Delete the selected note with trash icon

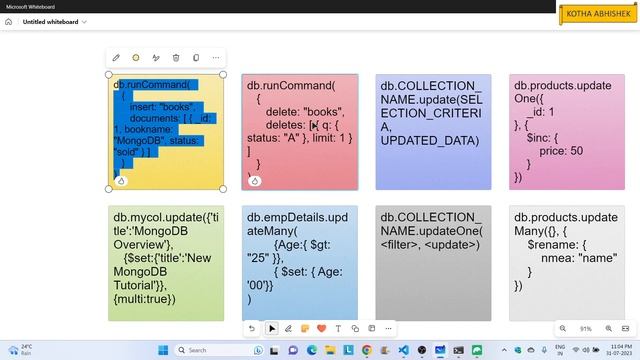pyautogui.click(x=176, y=58)
